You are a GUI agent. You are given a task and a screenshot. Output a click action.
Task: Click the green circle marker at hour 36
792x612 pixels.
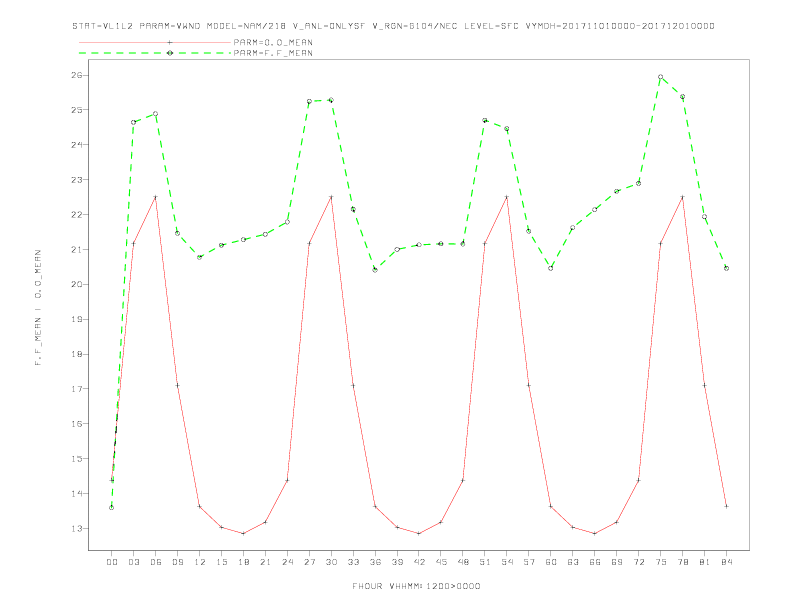[x=375, y=270]
